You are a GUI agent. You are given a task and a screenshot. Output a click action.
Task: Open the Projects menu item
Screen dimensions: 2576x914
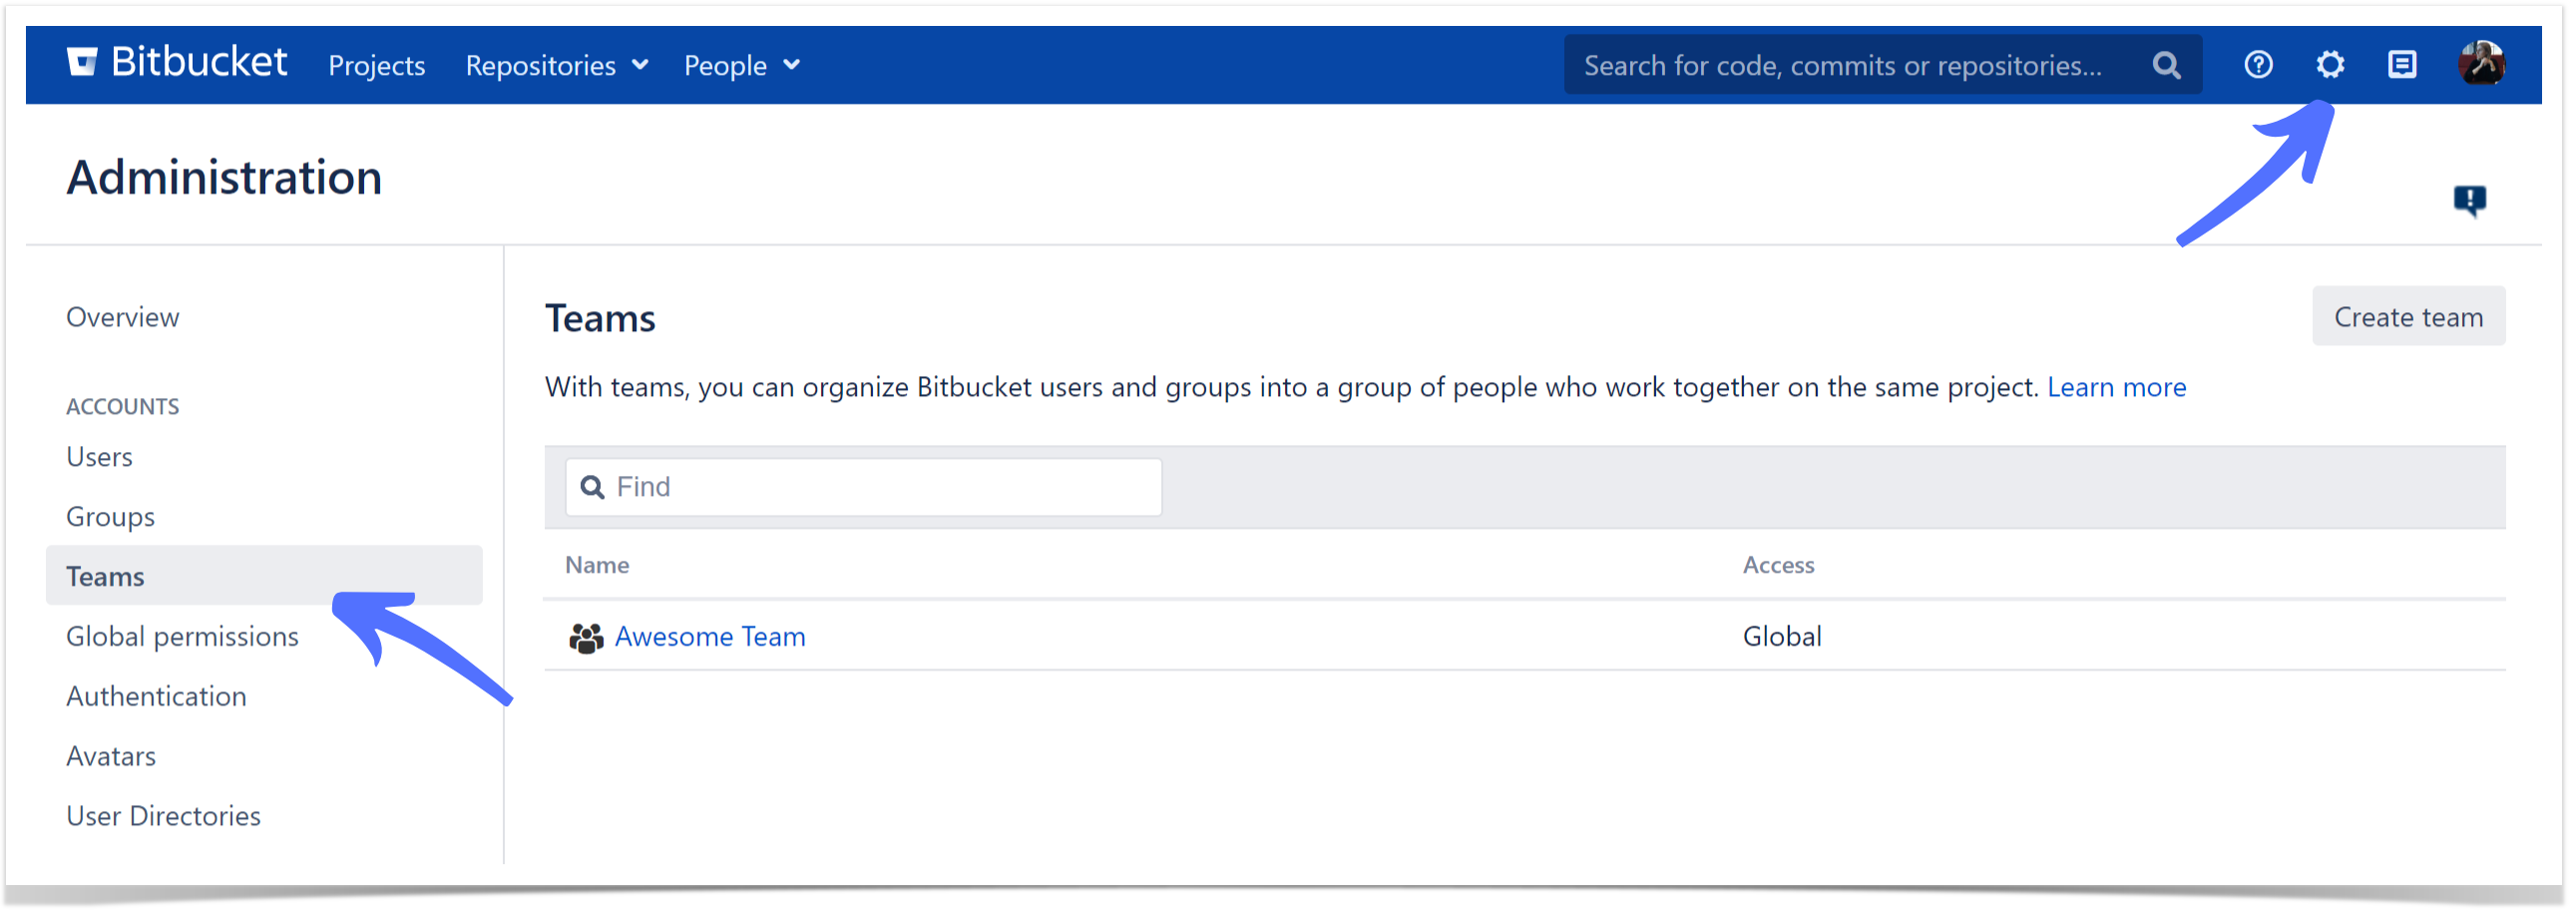(377, 66)
